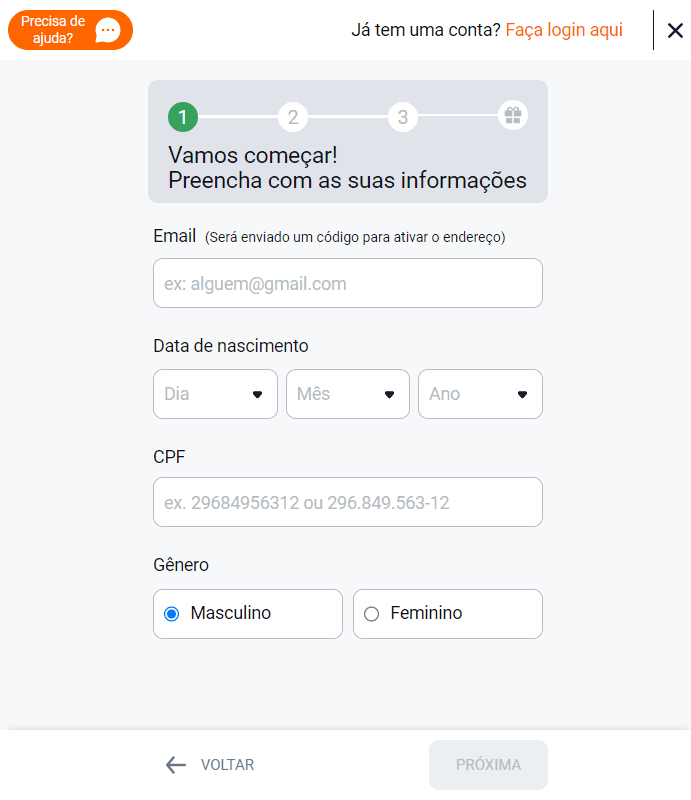Jump to step 2 circle
691x800 pixels.
click(x=293, y=117)
